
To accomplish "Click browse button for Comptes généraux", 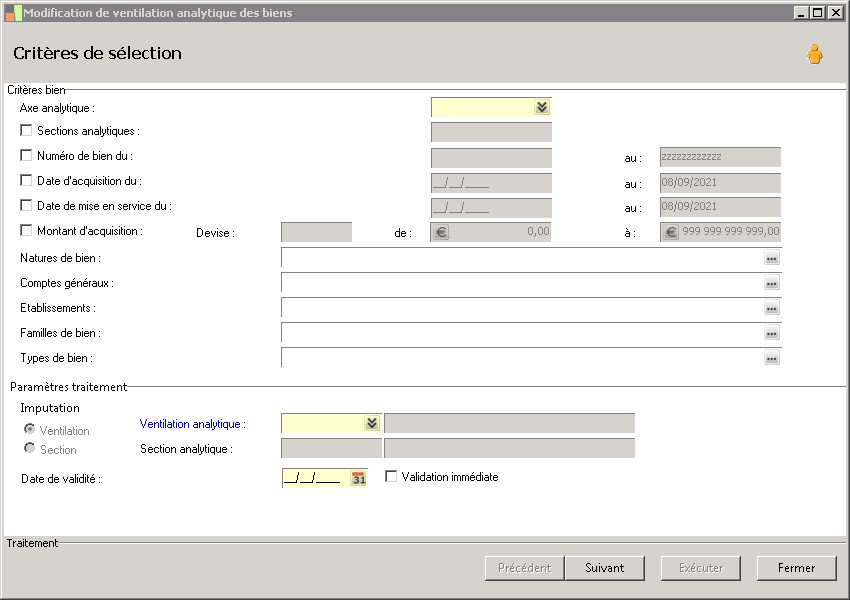I will pyautogui.click(x=771, y=283).
